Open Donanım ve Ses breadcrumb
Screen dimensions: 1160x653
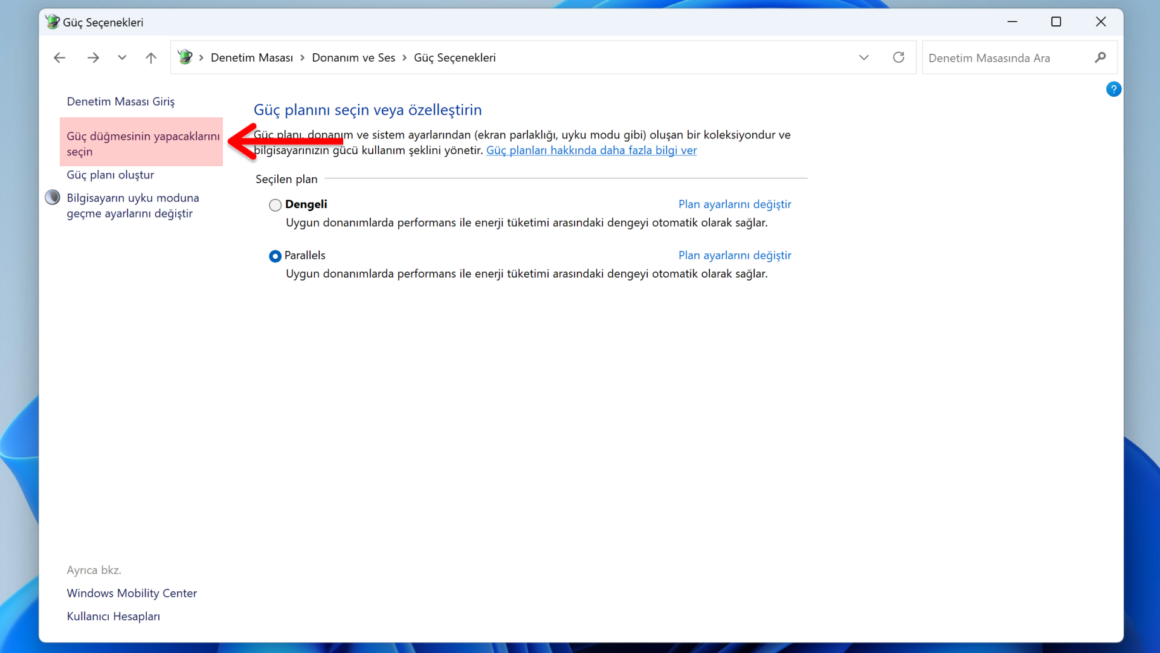[x=353, y=58]
